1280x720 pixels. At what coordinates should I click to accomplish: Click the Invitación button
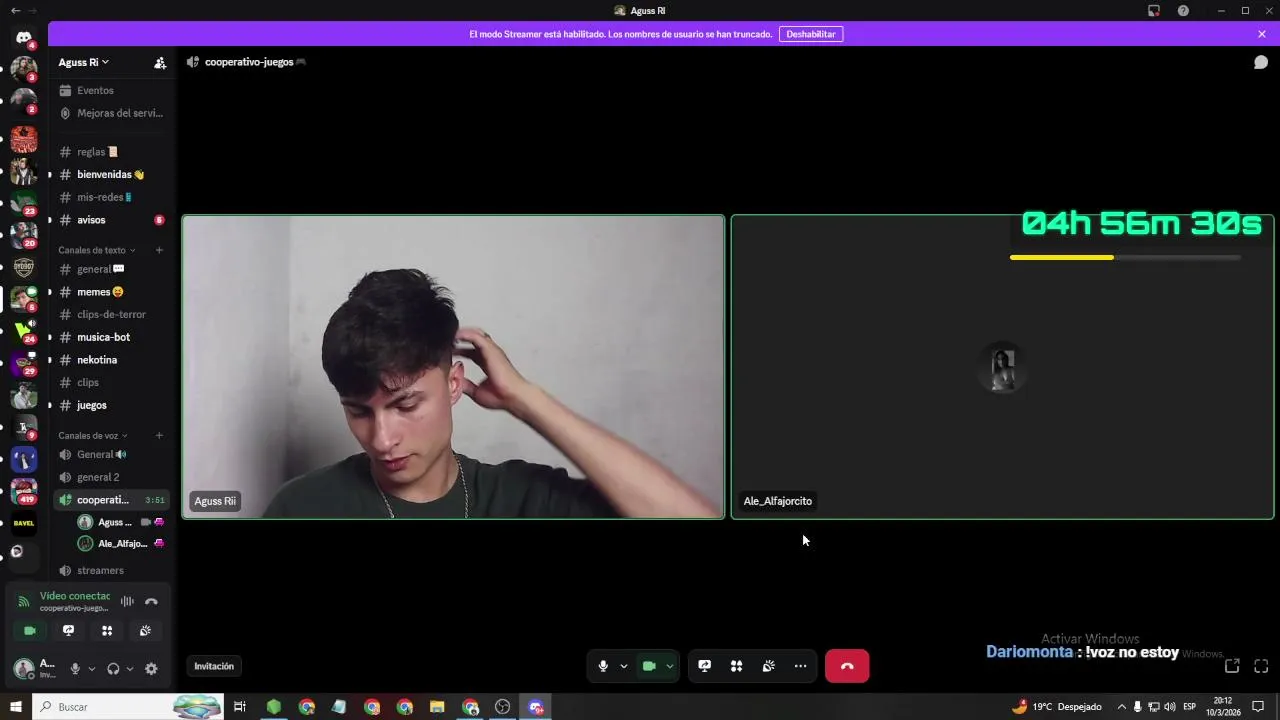[x=214, y=666]
